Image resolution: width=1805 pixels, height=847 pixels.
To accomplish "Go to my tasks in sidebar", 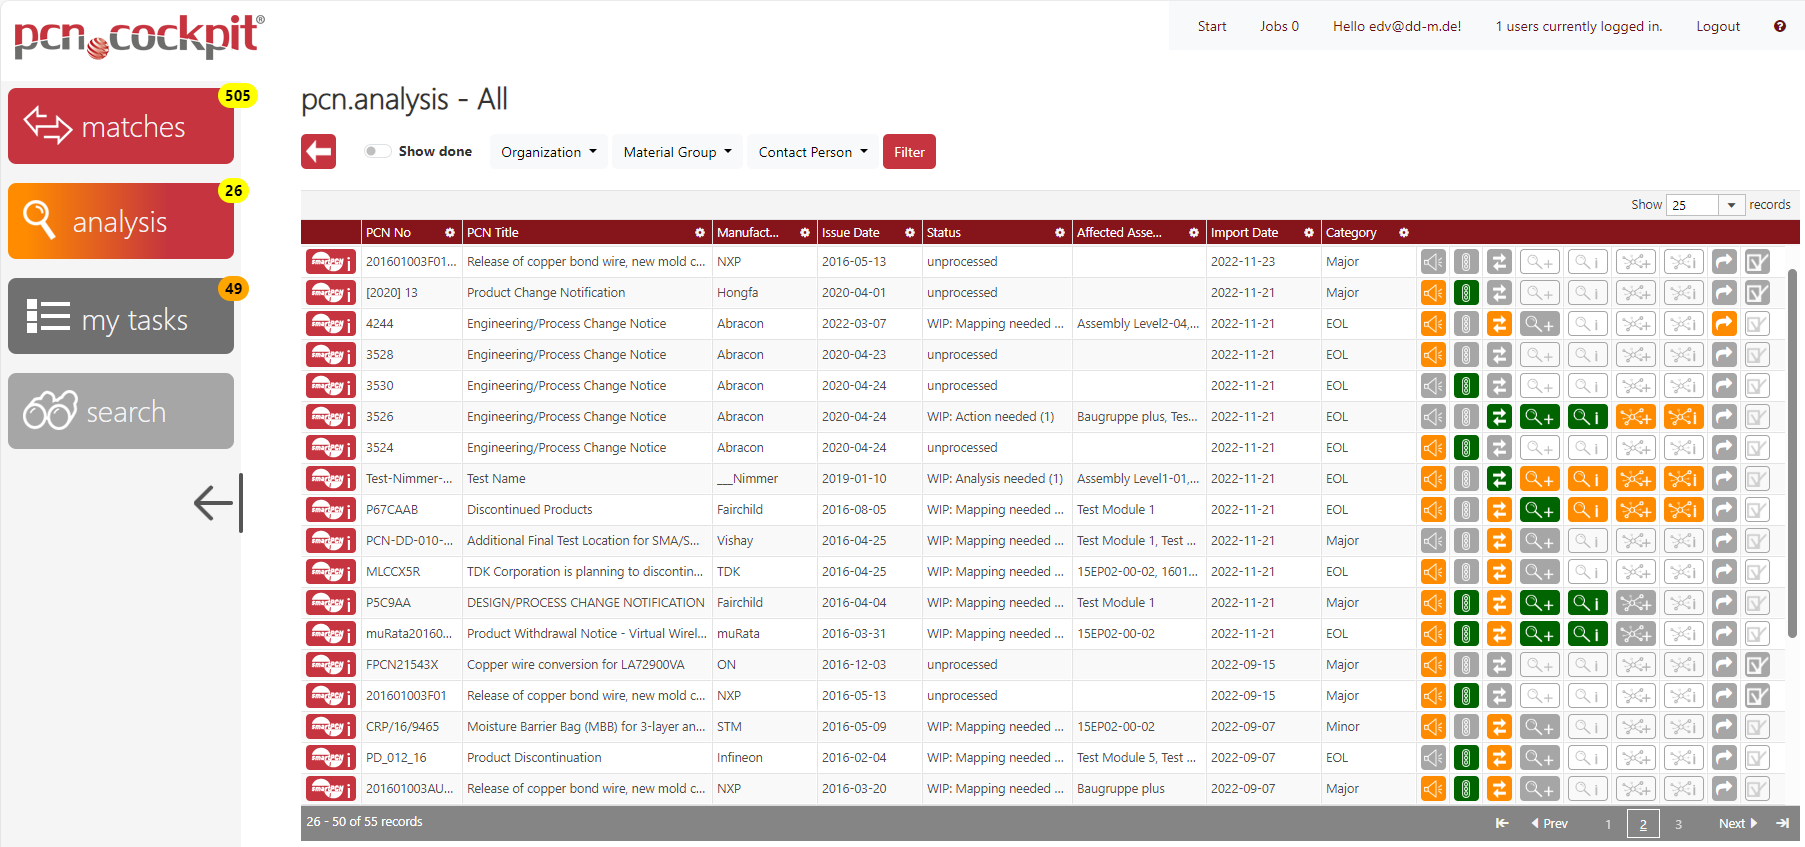I will (121, 317).
